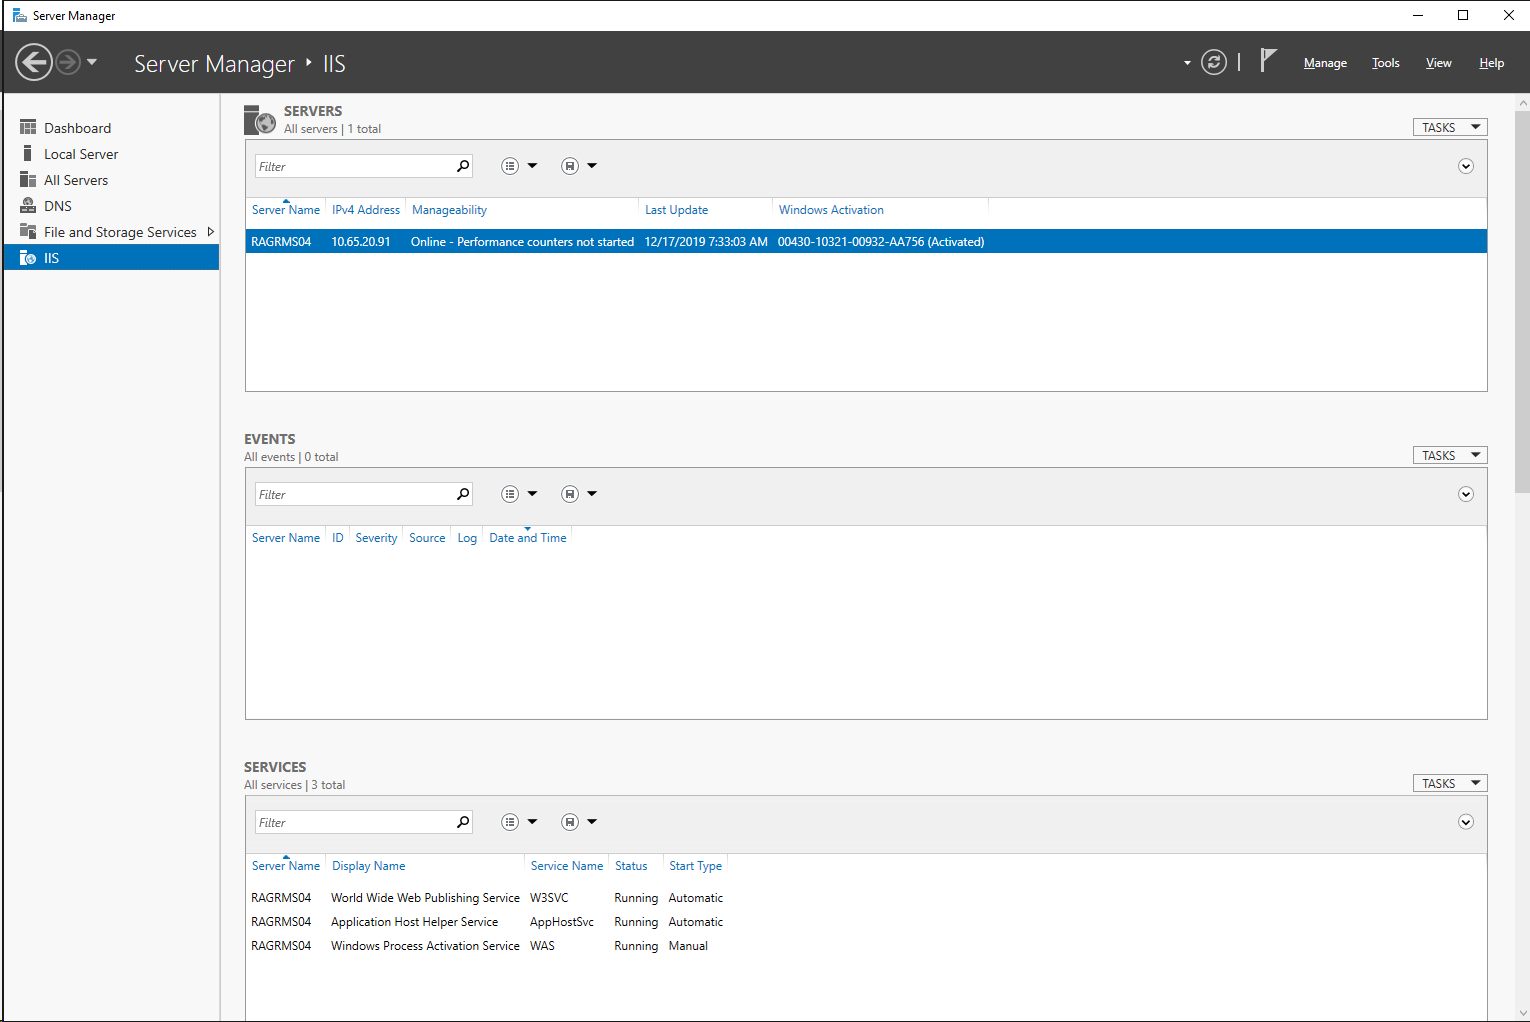Viewport: 1530px width, 1022px height.
Task: Open the notifications flag
Action: 1268,60
